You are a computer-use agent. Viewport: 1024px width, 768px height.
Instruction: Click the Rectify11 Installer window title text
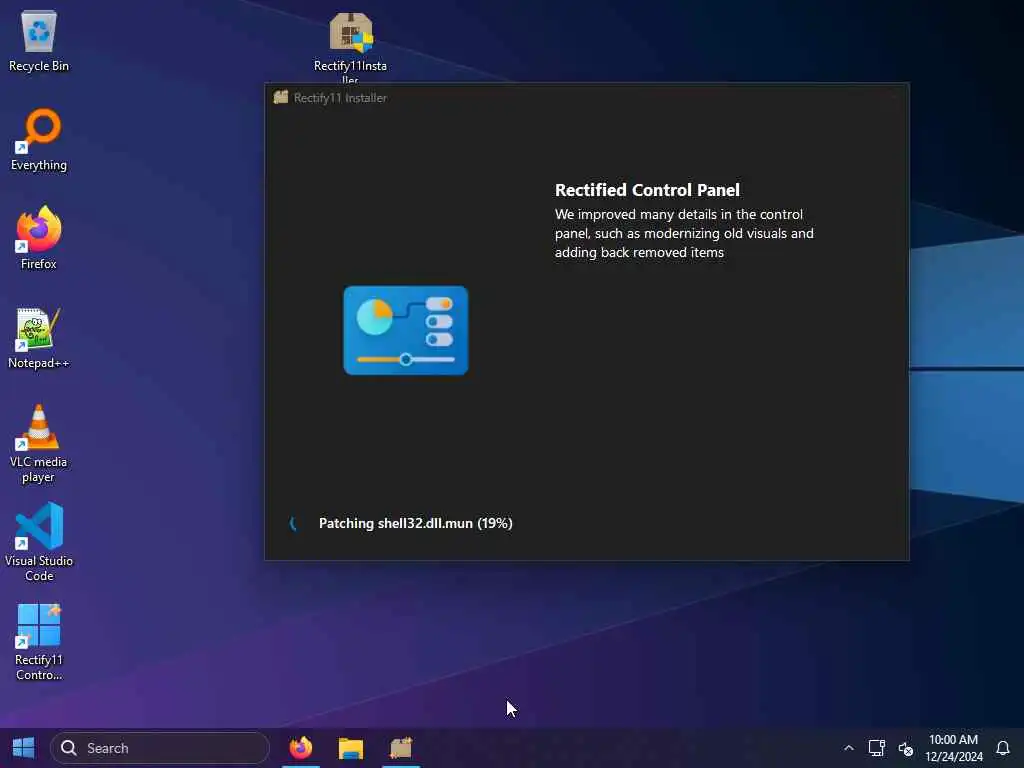(340, 98)
